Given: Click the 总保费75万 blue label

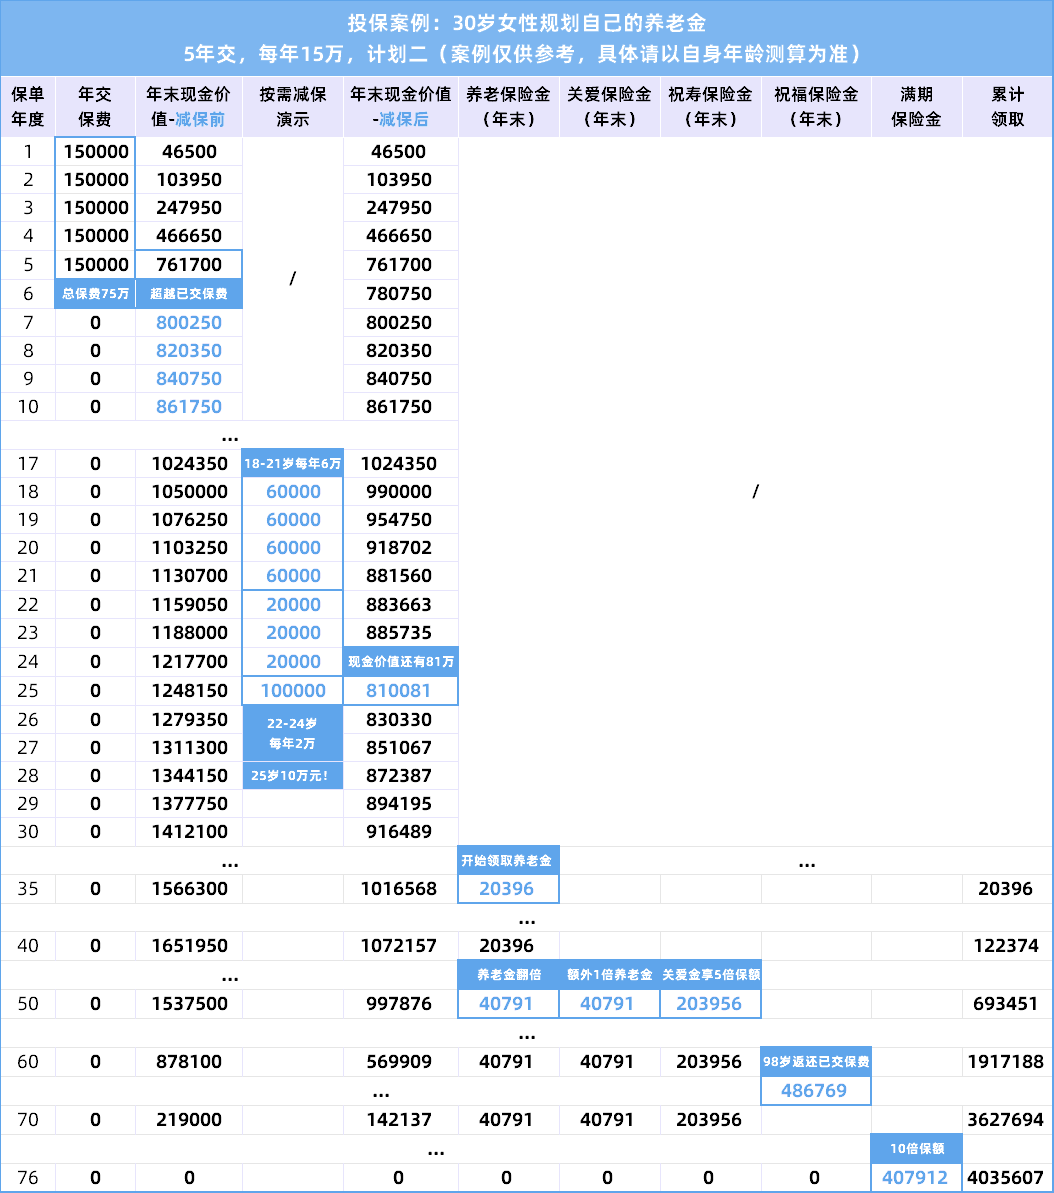Looking at the screenshot, I should pyautogui.click(x=95, y=294).
